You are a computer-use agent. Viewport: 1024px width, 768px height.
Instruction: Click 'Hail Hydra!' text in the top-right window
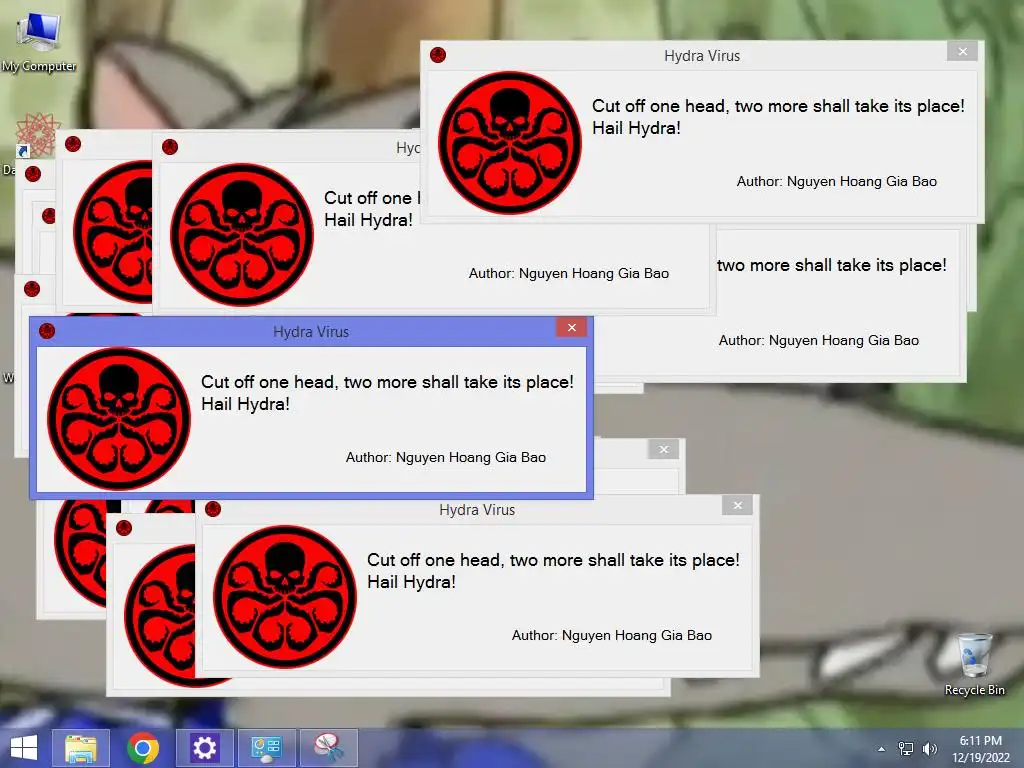[x=636, y=129]
